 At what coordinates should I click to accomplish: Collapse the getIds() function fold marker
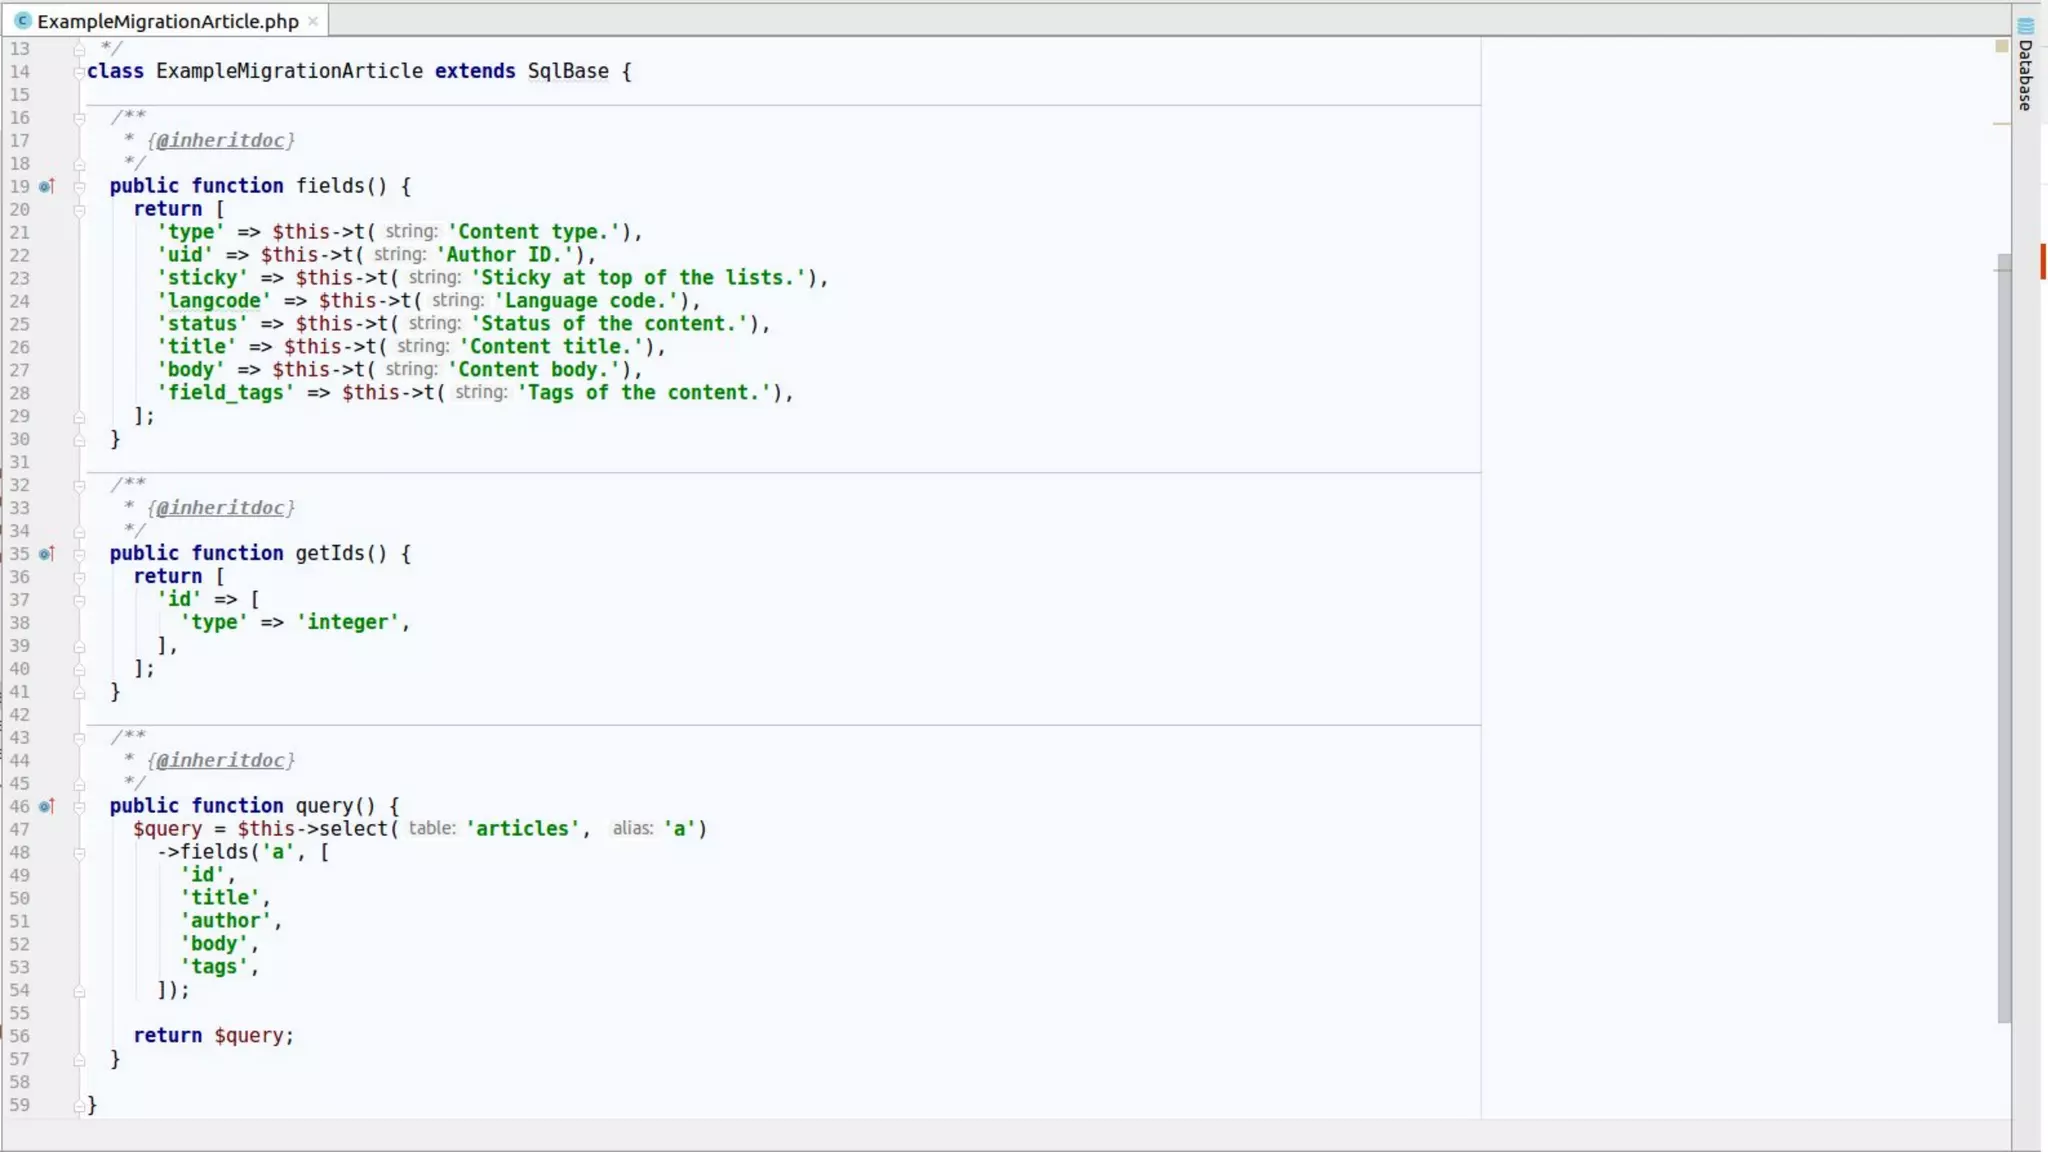(x=79, y=554)
